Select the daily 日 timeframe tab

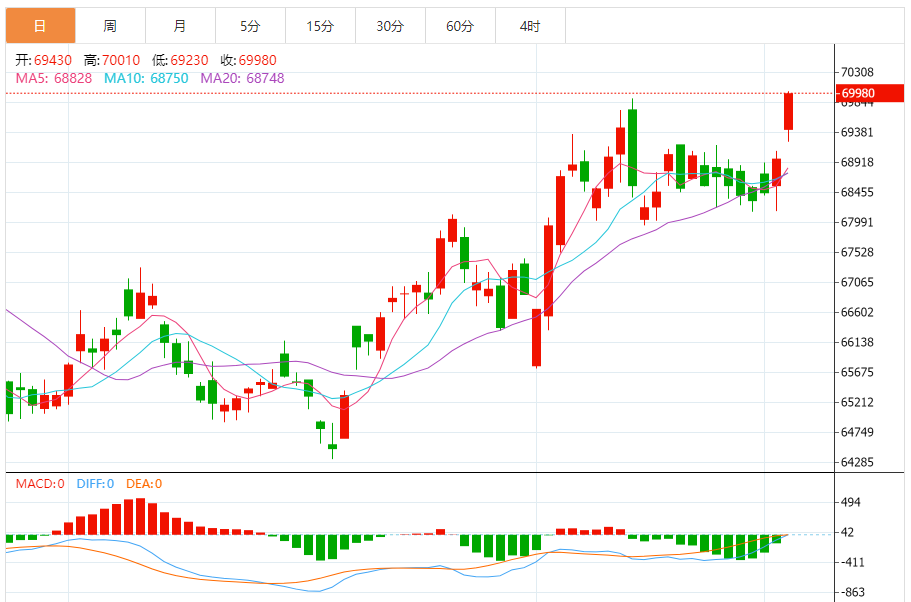pyautogui.click(x=41, y=26)
